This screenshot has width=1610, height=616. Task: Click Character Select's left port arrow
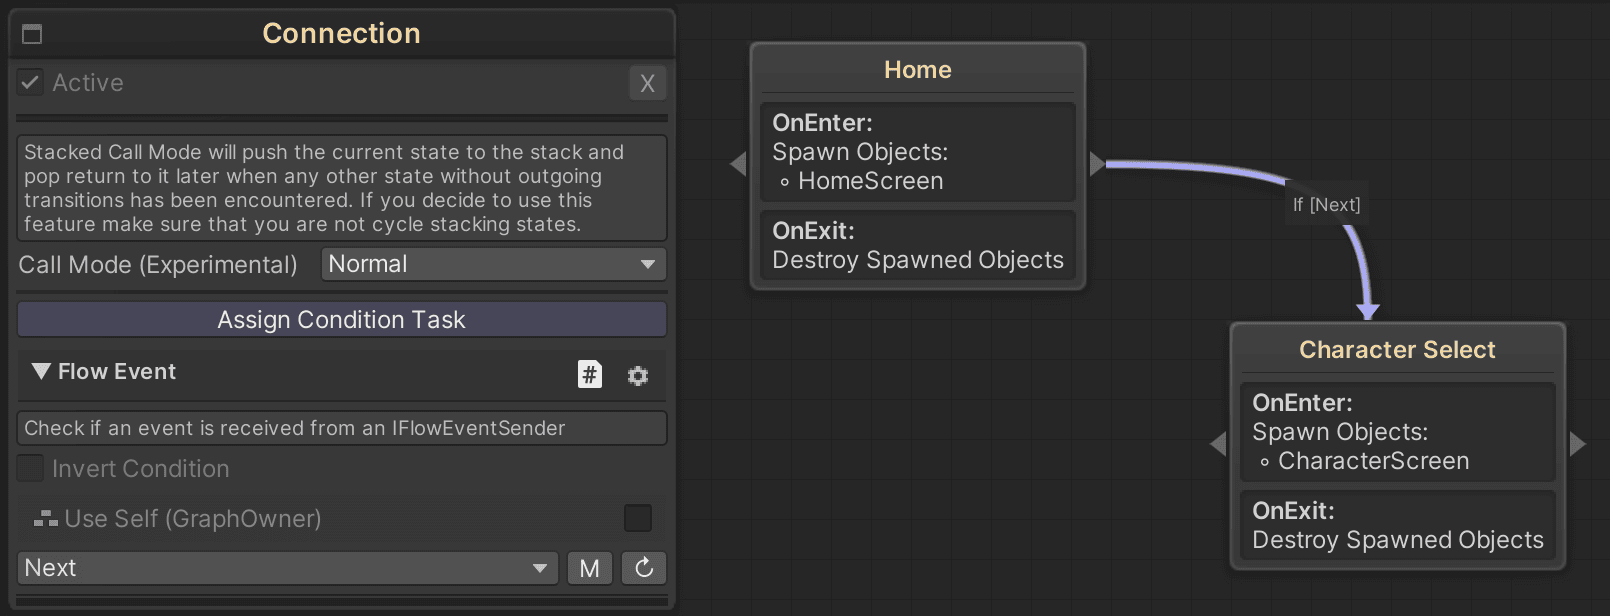[1218, 443]
